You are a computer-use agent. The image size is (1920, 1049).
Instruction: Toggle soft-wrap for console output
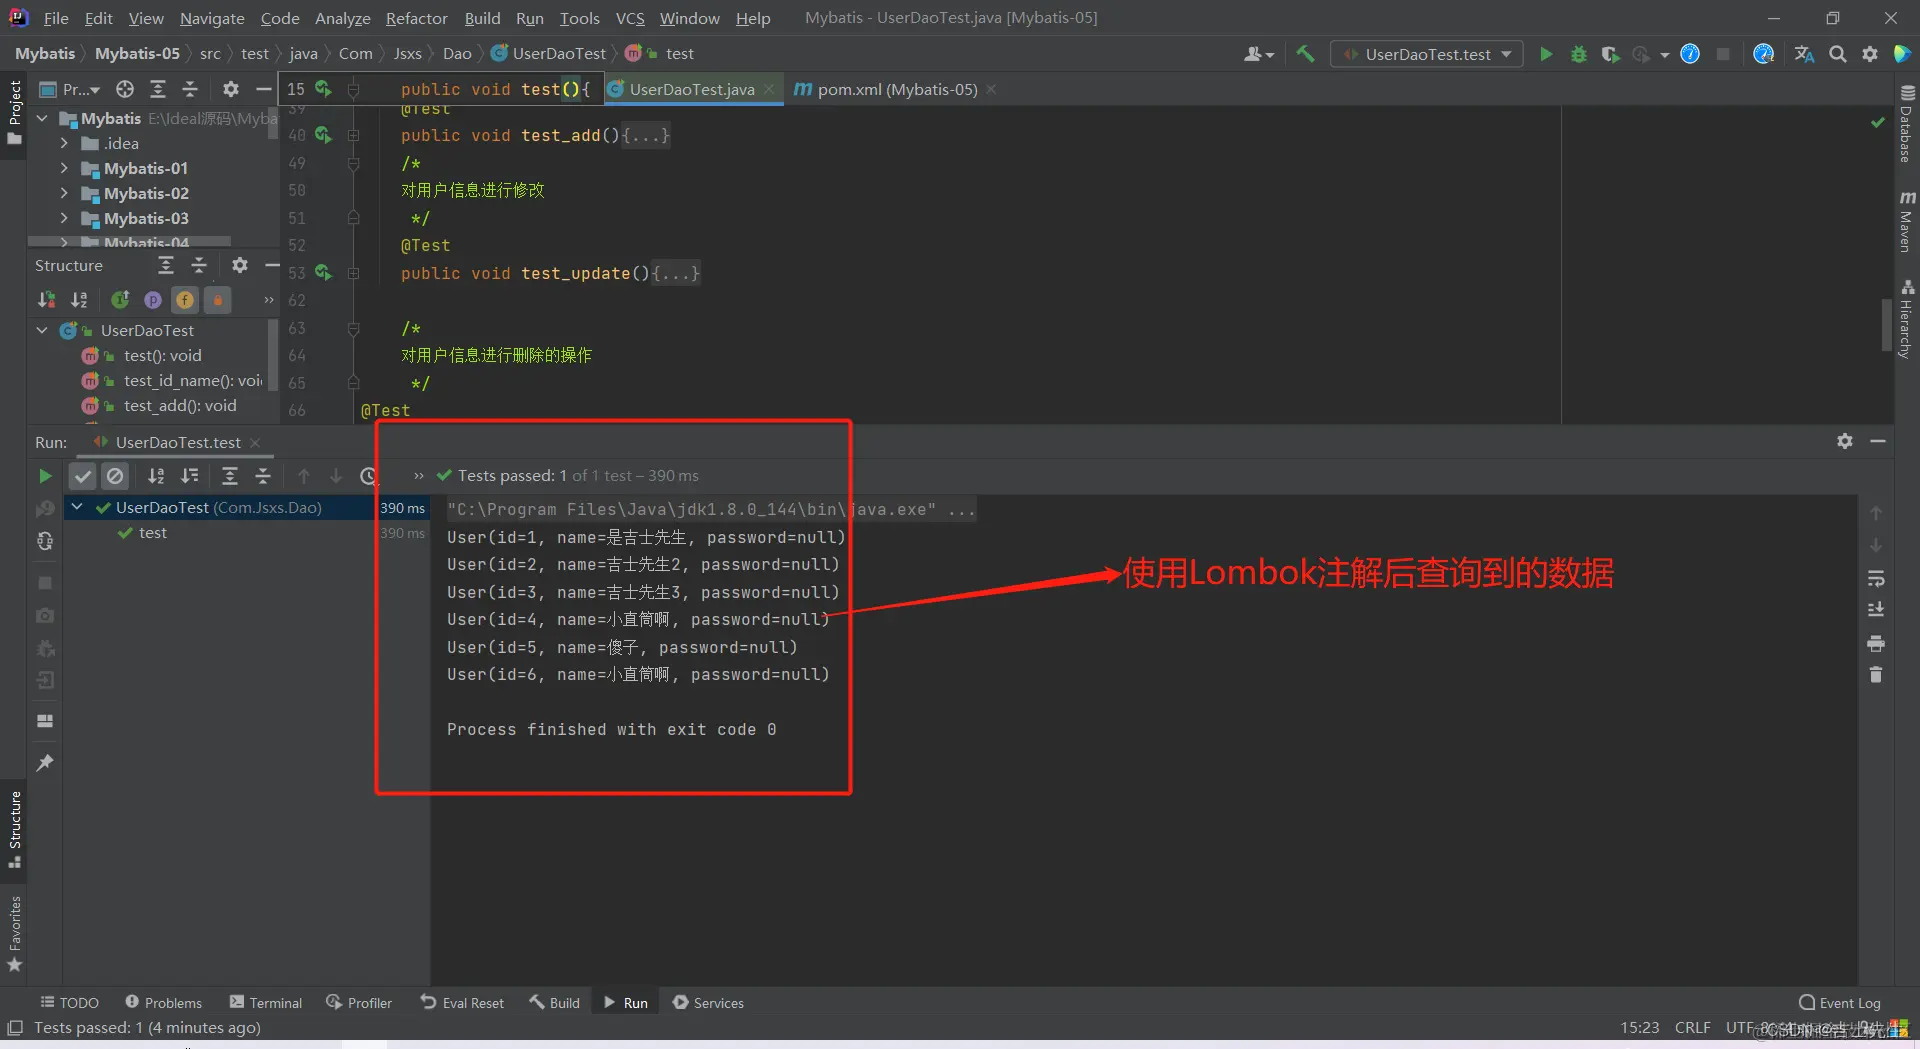tap(1876, 578)
